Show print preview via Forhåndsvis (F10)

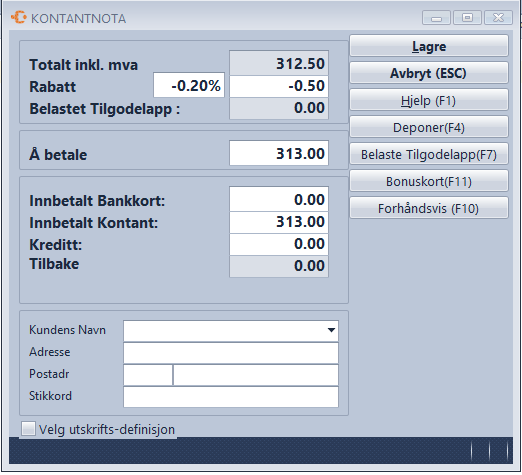click(x=429, y=208)
